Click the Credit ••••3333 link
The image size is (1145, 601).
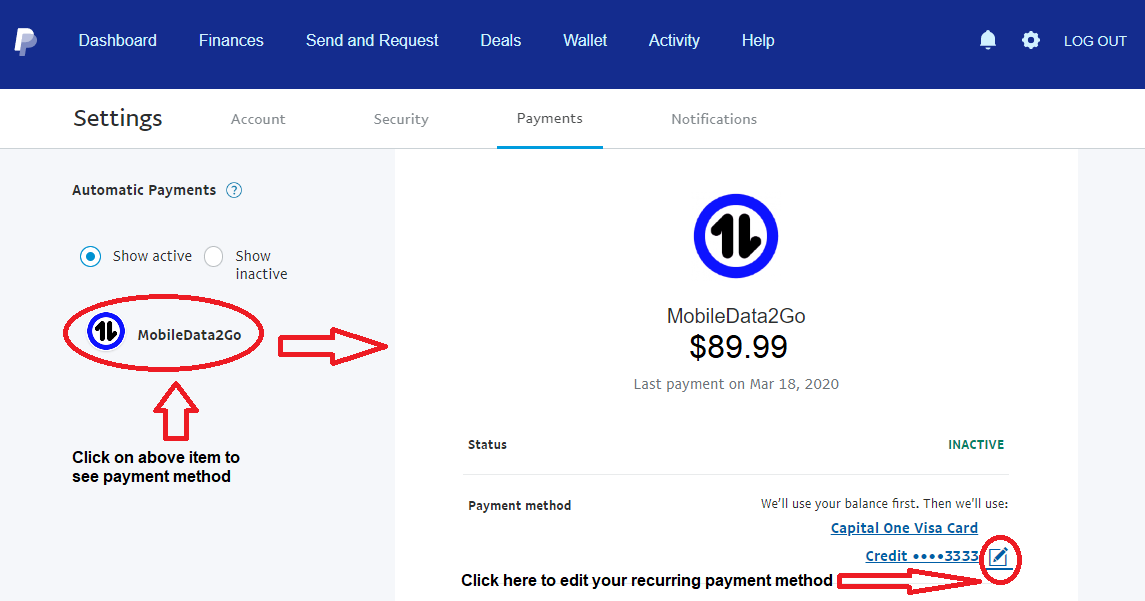922,556
